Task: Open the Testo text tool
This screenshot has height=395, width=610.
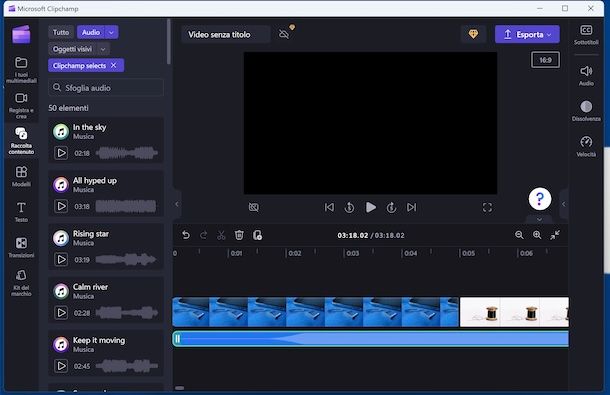Action: [21, 212]
